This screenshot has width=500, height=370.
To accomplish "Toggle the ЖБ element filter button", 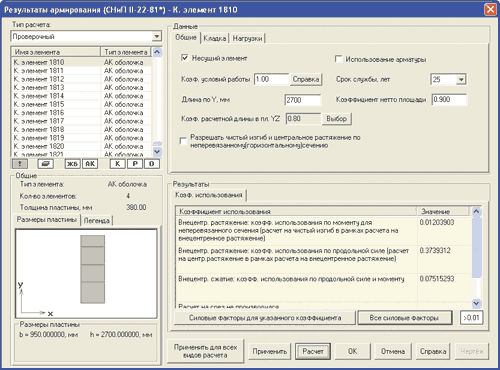I will tap(72, 164).
